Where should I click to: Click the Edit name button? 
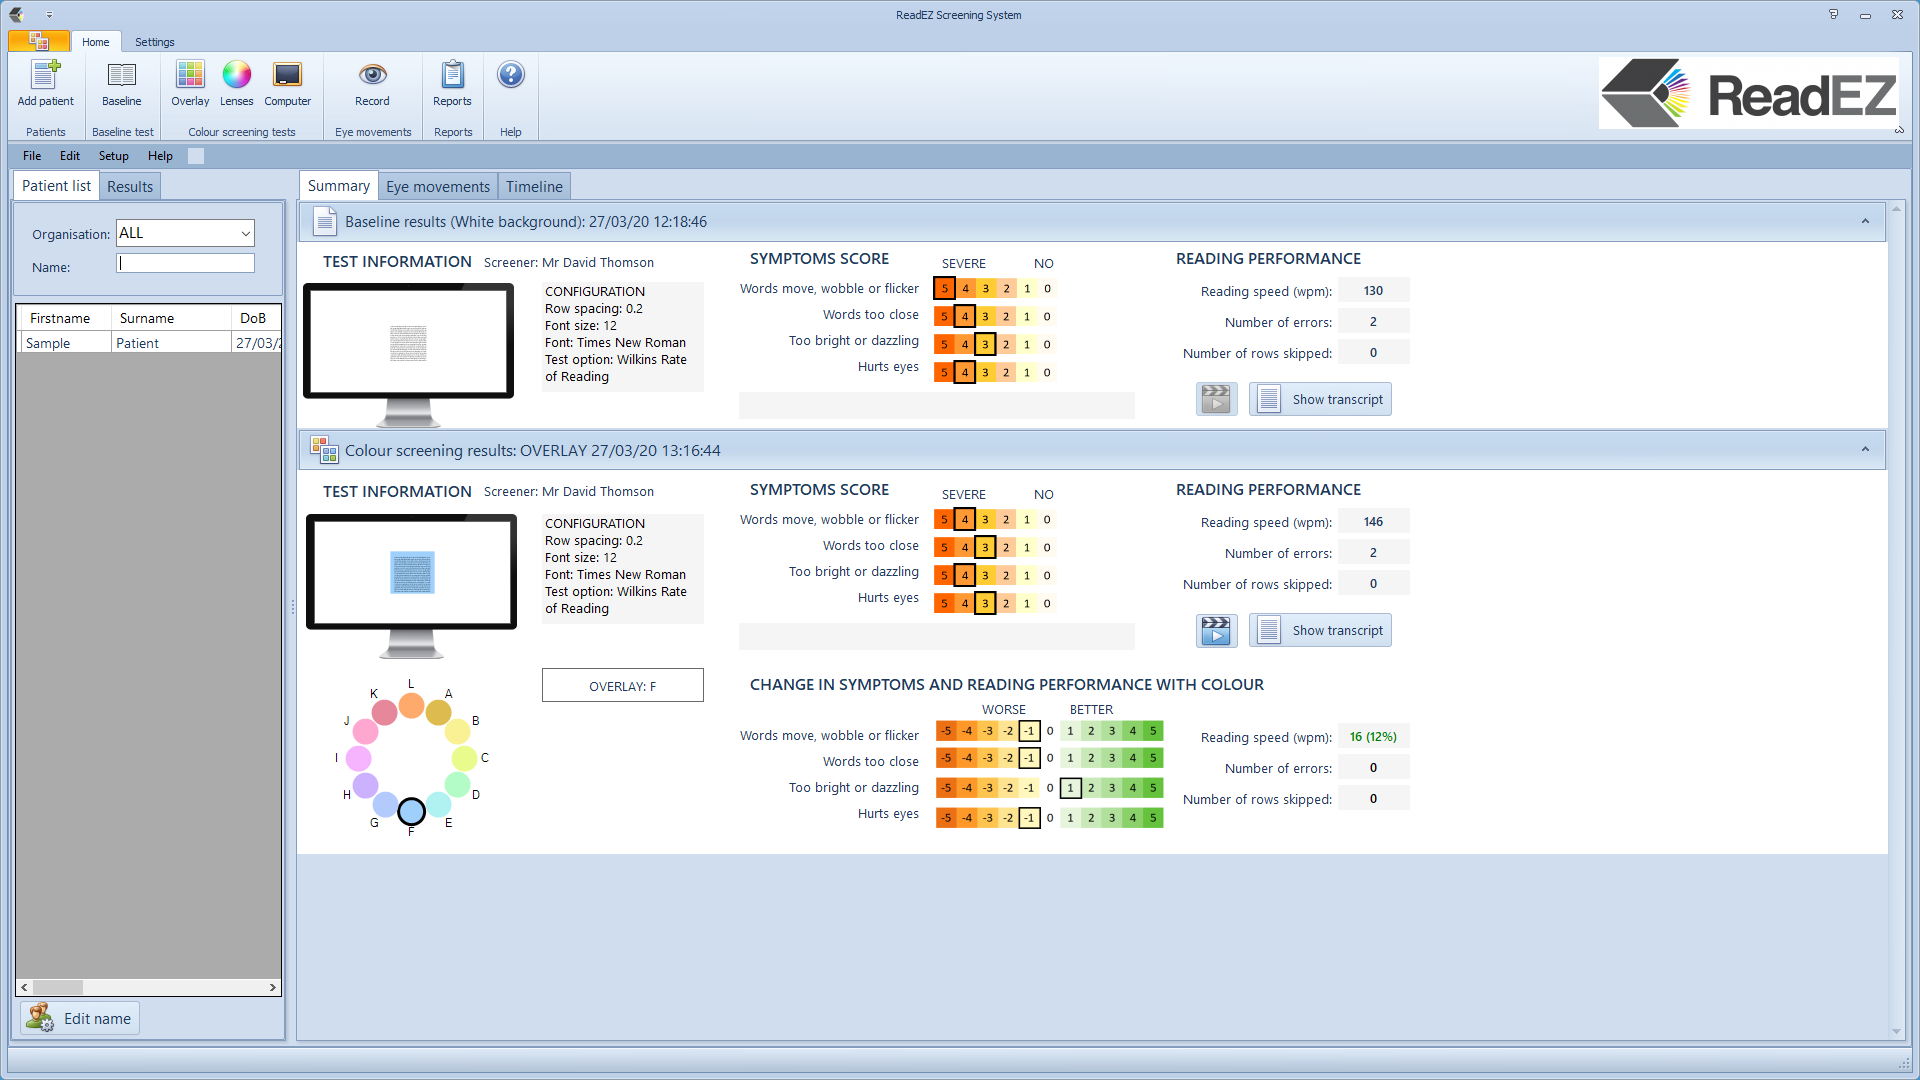tap(80, 1018)
